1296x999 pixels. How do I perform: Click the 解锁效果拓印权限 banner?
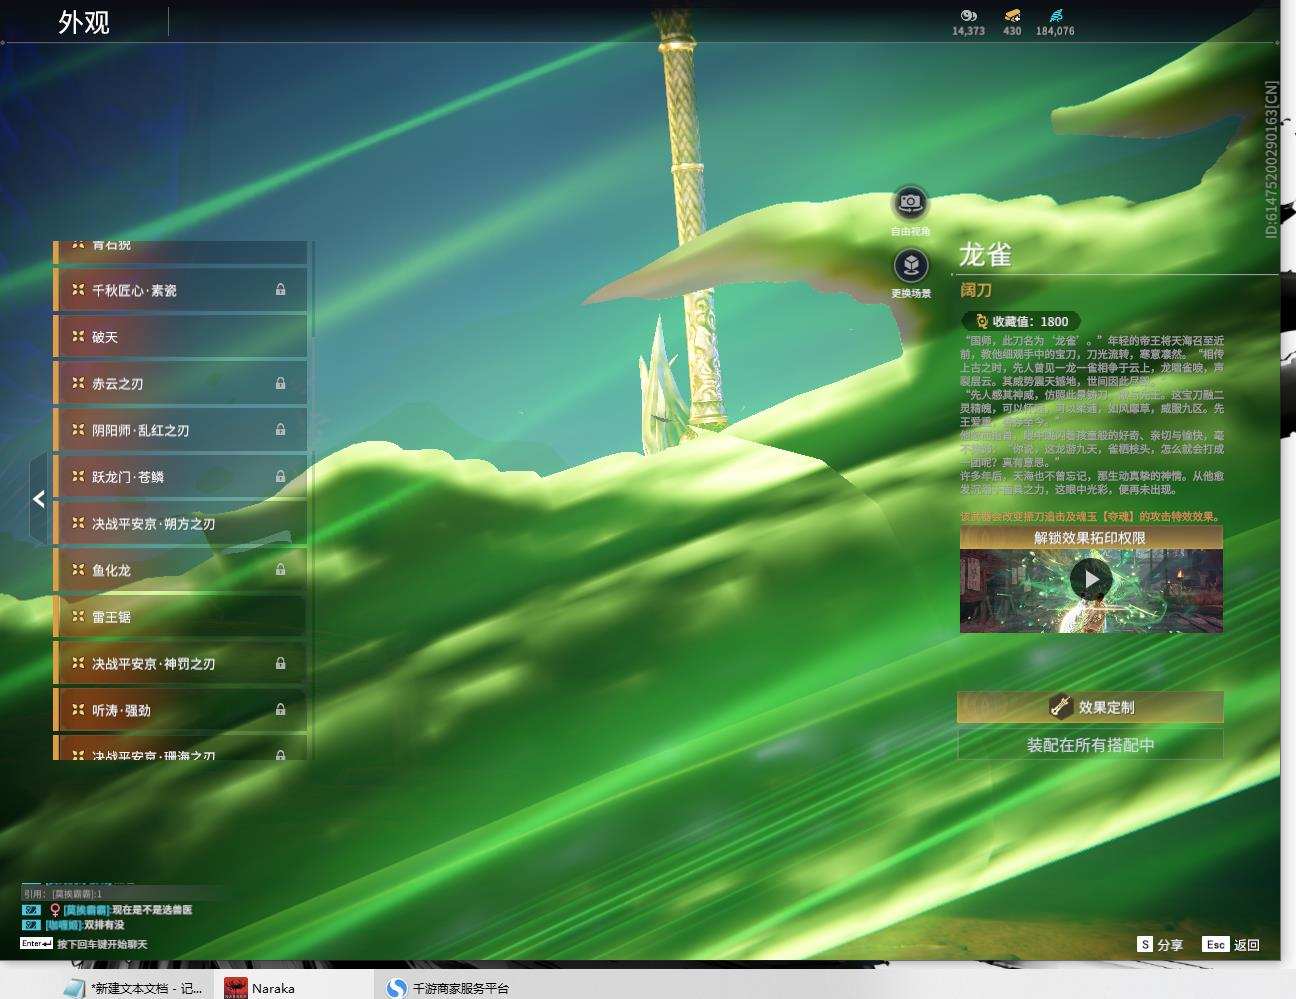coord(1090,538)
